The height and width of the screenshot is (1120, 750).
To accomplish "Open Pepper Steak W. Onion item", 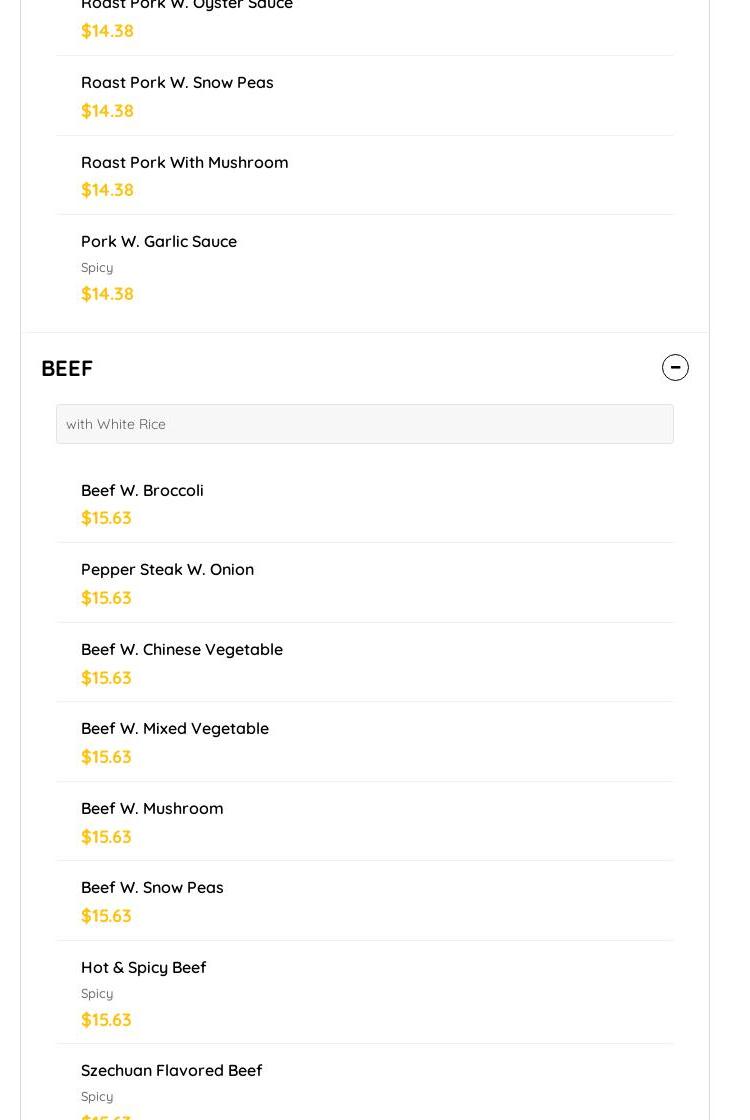I will tap(167, 569).
